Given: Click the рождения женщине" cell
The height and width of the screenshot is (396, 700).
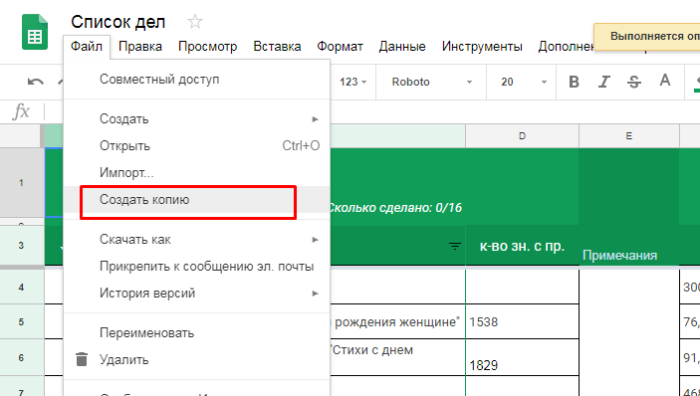Looking at the screenshot, I should [397, 322].
